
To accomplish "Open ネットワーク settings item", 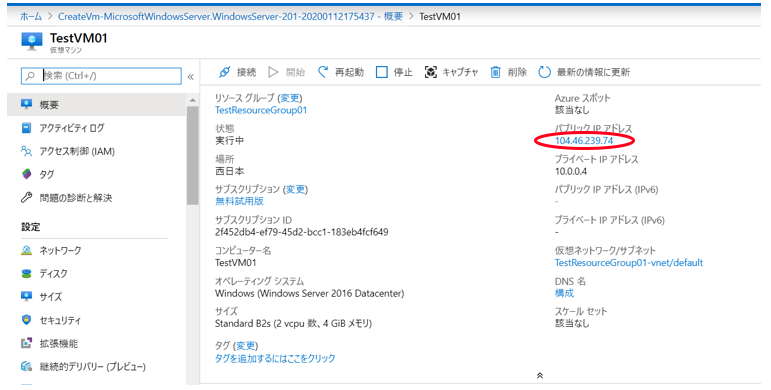I will (96, 250).
